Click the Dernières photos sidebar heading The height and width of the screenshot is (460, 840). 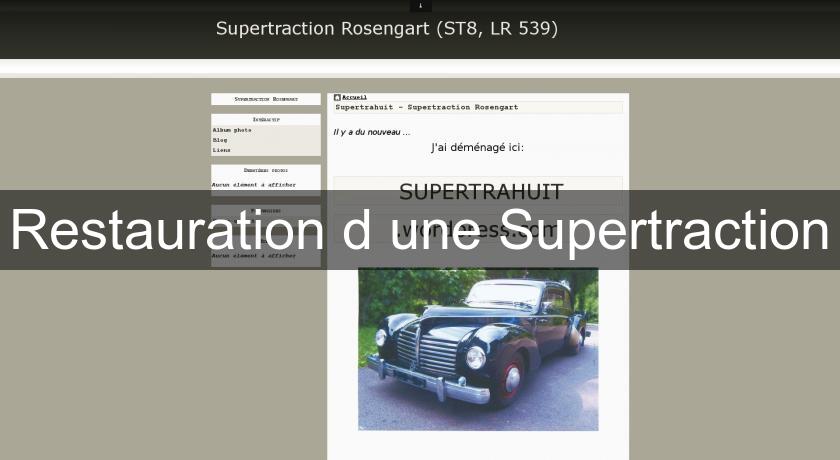click(x=266, y=170)
